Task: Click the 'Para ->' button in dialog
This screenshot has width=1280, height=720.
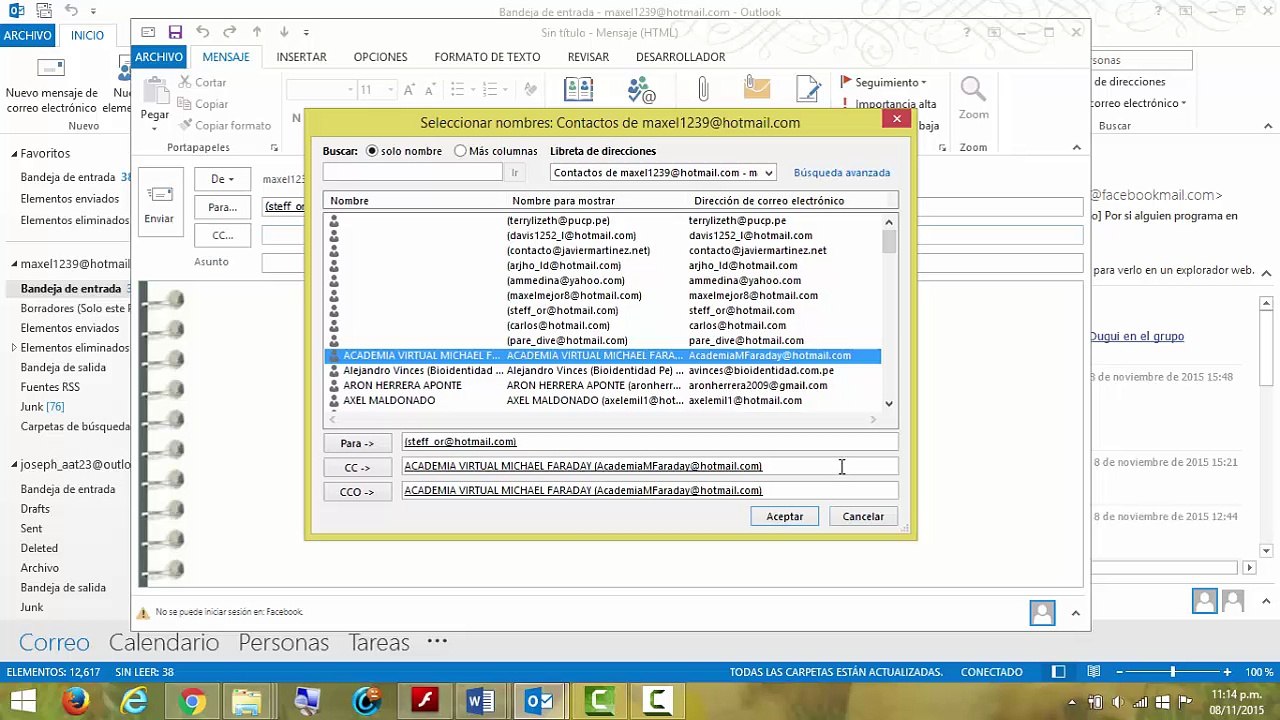Action: 357,443
